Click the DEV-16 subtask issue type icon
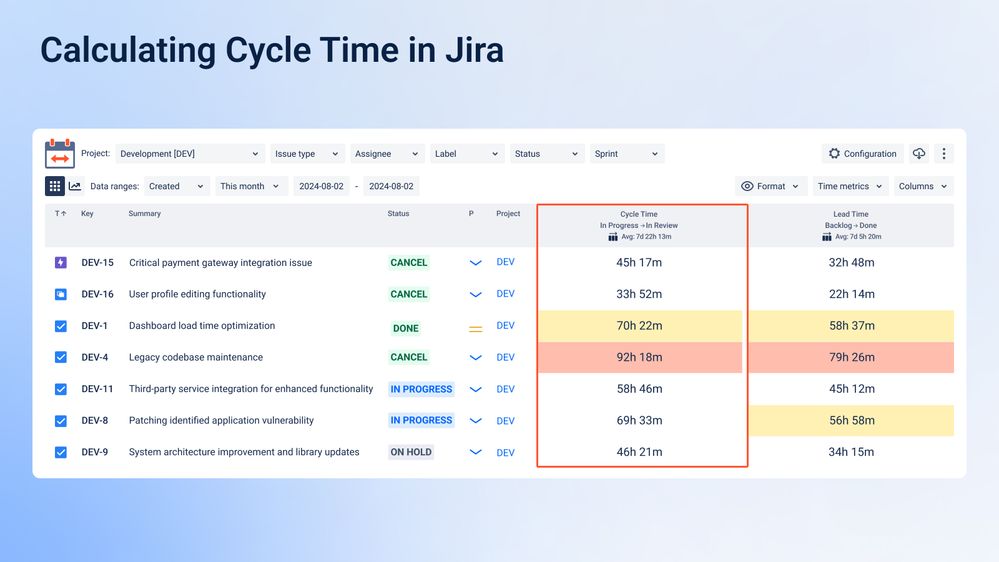This screenshot has width=999, height=562. 61,294
